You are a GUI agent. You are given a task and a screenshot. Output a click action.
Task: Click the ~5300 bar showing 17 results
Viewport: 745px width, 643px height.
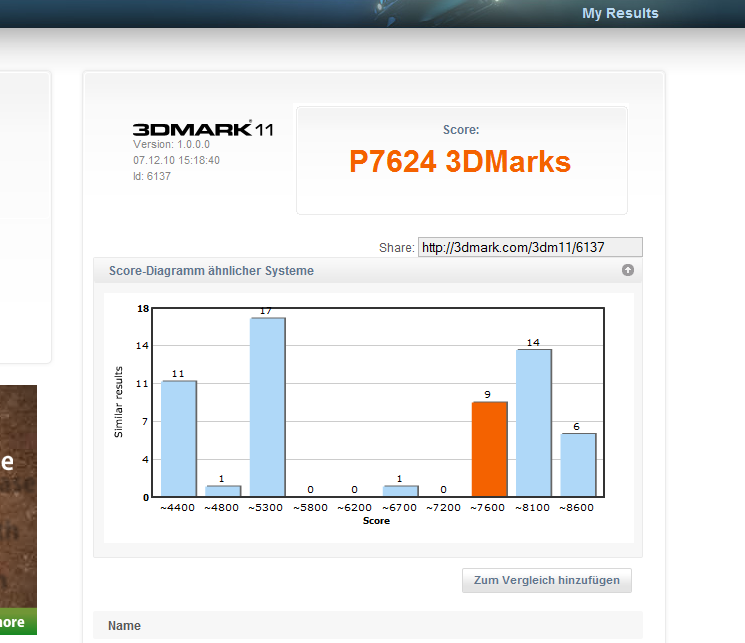pyautogui.click(x=267, y=407)
